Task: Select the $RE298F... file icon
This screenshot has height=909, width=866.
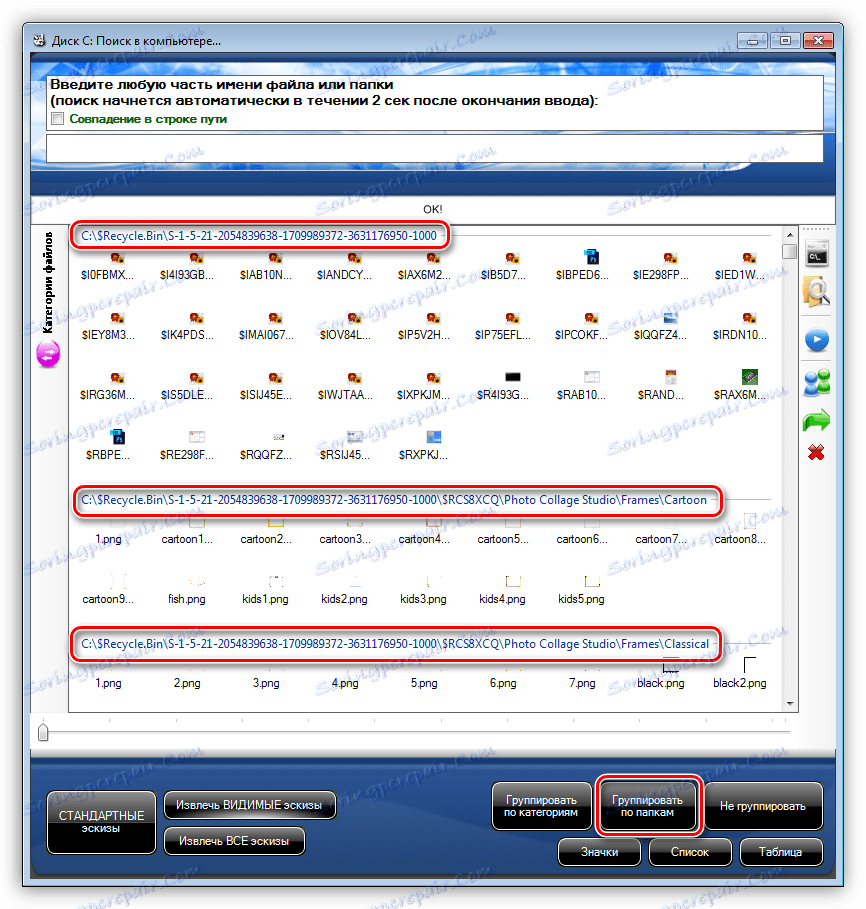Action: pos(197,437)
